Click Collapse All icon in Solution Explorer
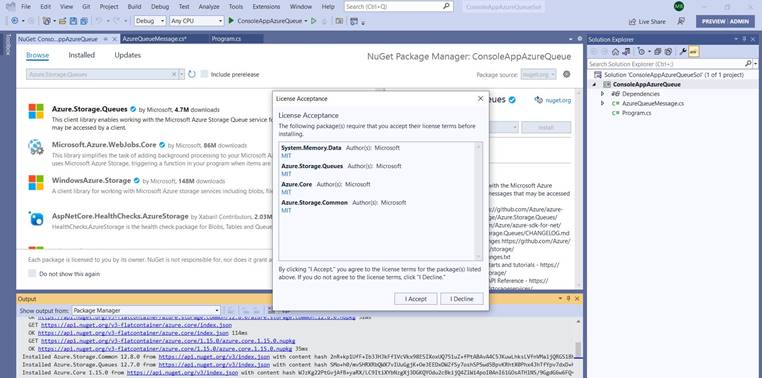 [x=658, y=52]
